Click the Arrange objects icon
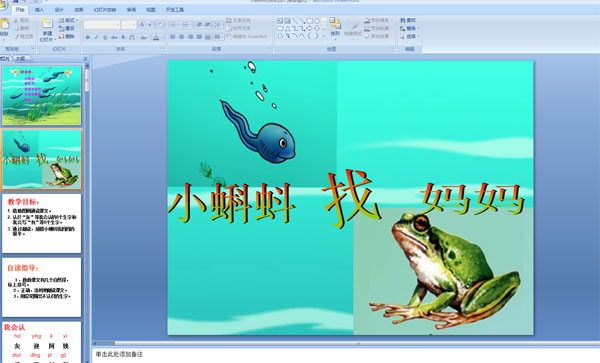Screen dimensions: 600x363 (335, 27)
